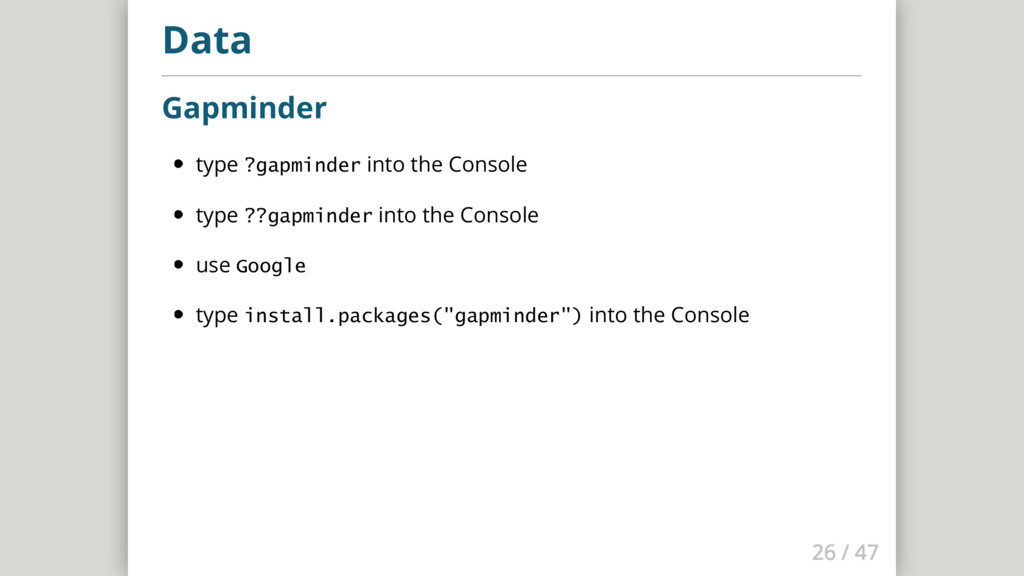
Task: Click the word "type" in first bullet
Action: [217, 166]
